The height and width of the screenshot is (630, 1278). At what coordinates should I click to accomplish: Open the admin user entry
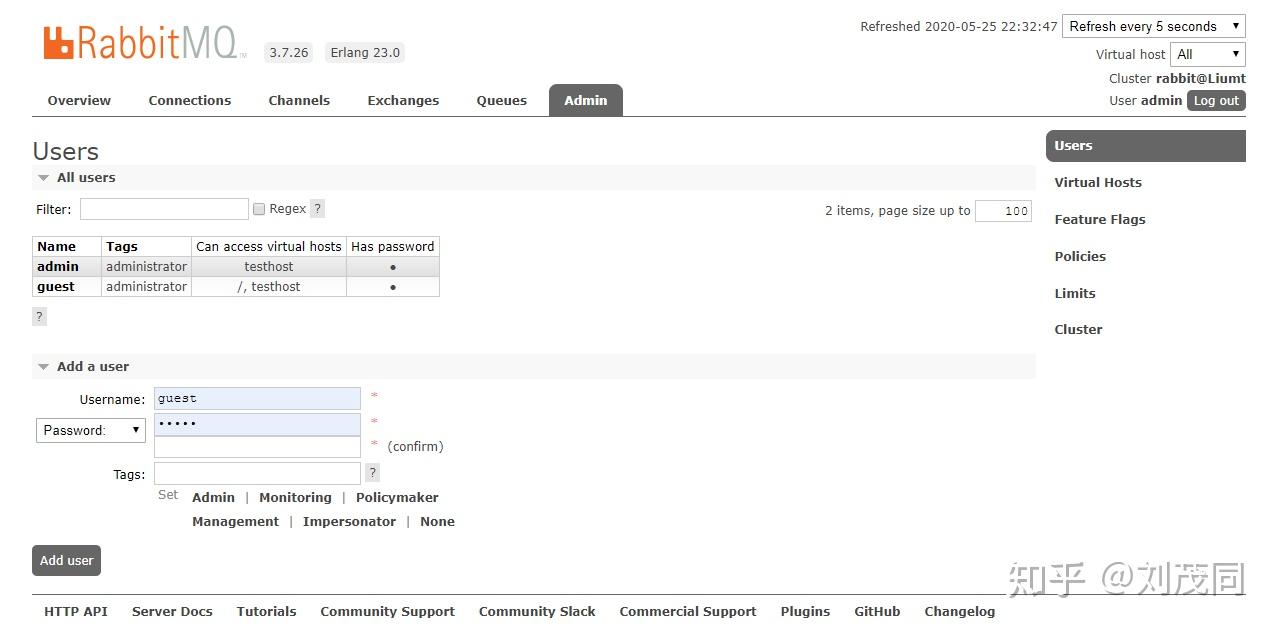coord(58,266)
